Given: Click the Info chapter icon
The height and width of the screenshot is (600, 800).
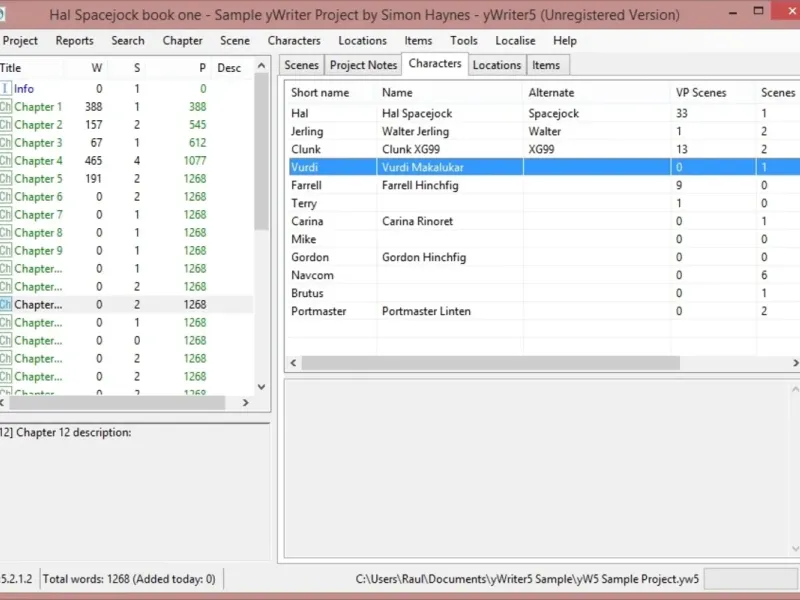Looking at the screenshot, I should pyautogui.click(x=5, y=89).
